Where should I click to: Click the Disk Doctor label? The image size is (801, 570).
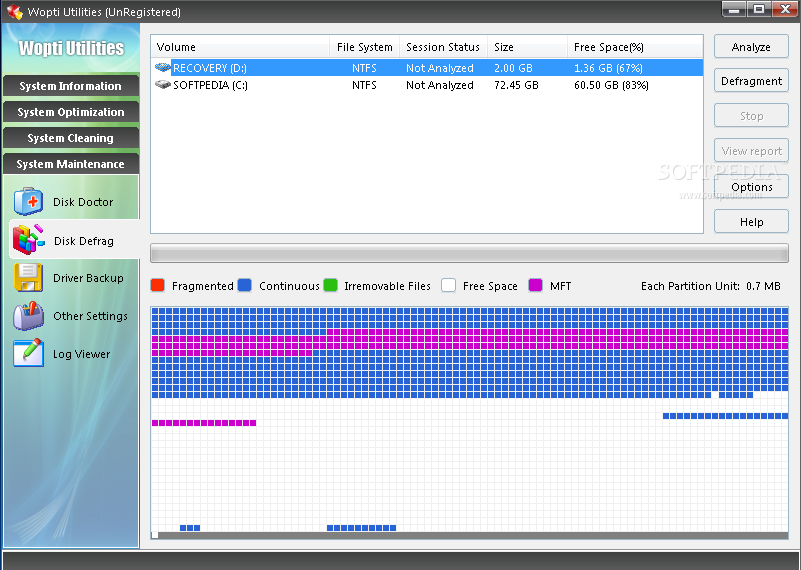83,202
